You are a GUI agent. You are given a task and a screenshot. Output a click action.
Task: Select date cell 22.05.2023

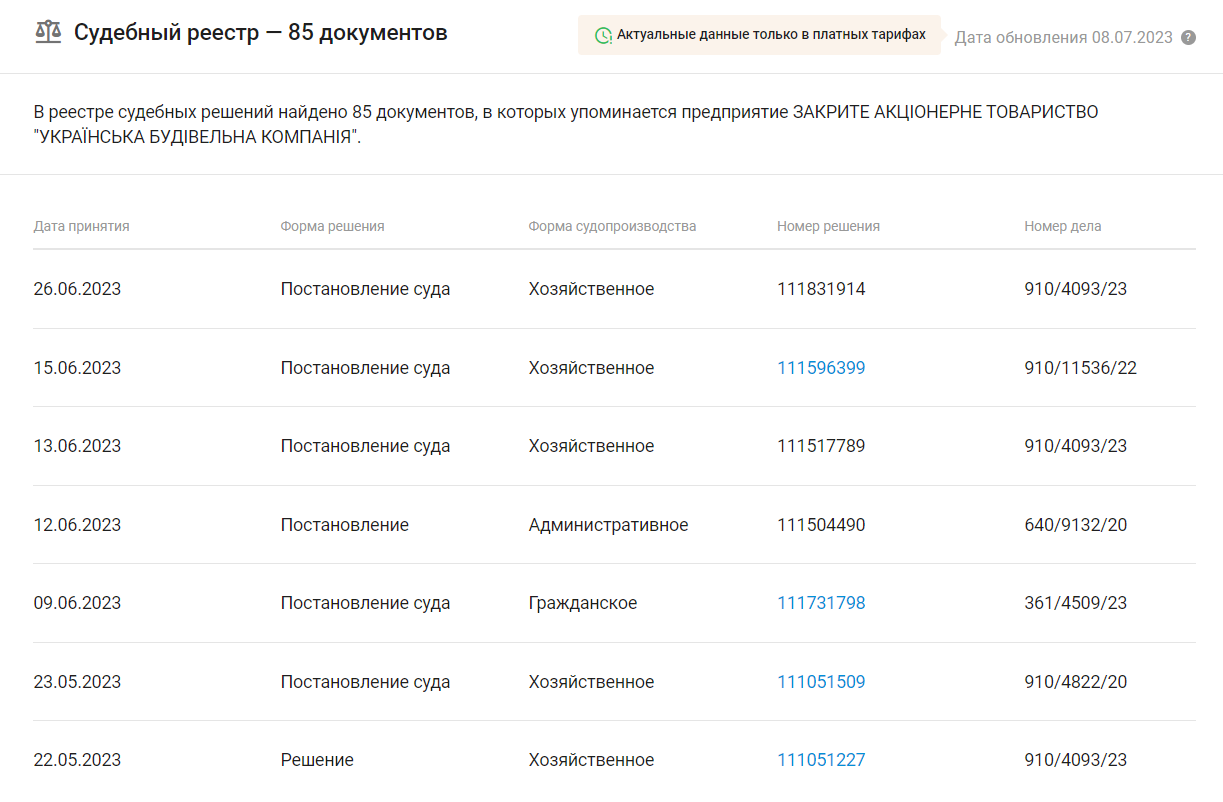click(77, 760)
